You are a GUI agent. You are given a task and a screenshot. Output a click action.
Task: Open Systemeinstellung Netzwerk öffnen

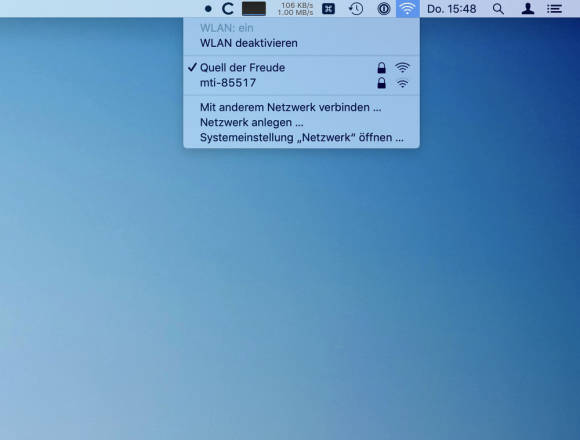pyautogui.click(x=301, y=138)
